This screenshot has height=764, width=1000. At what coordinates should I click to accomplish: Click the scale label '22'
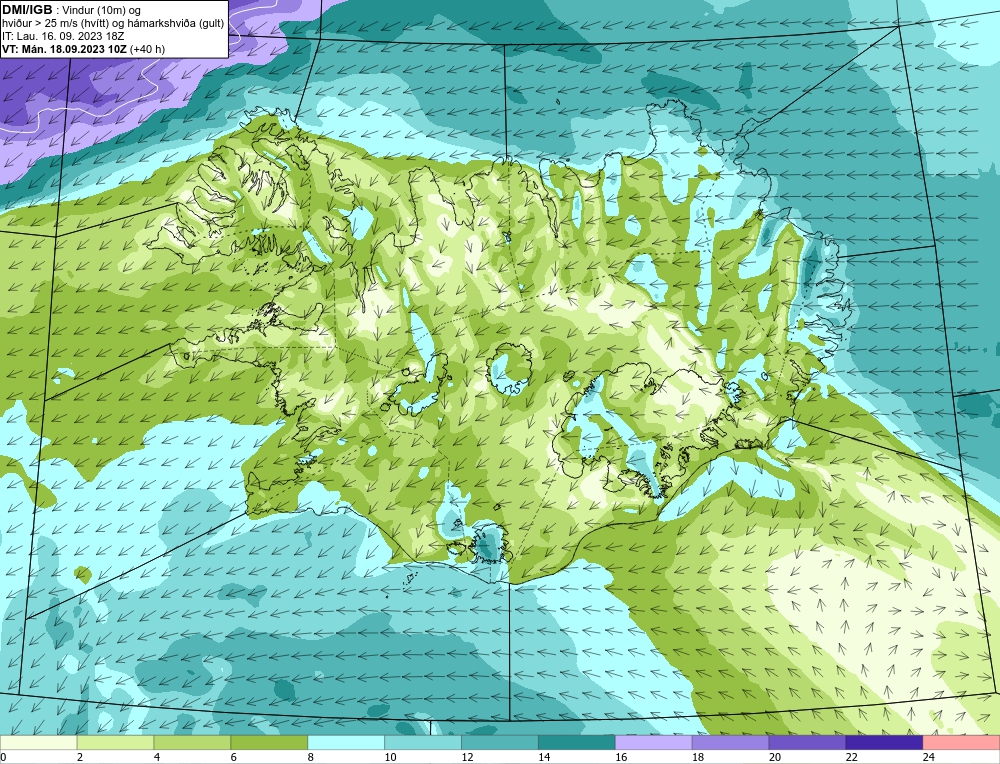point(851,757)
